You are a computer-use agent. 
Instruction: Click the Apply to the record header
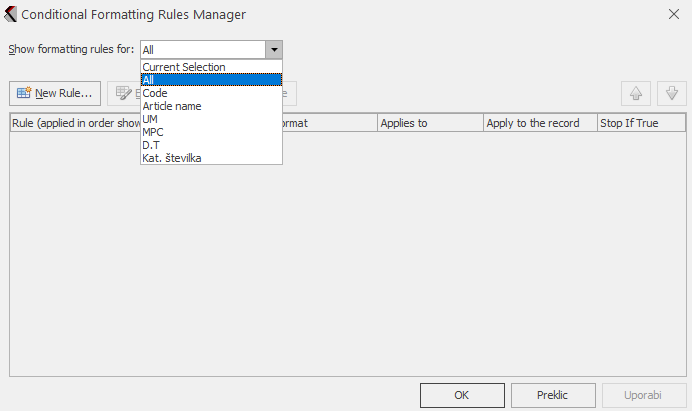(540, 123)
